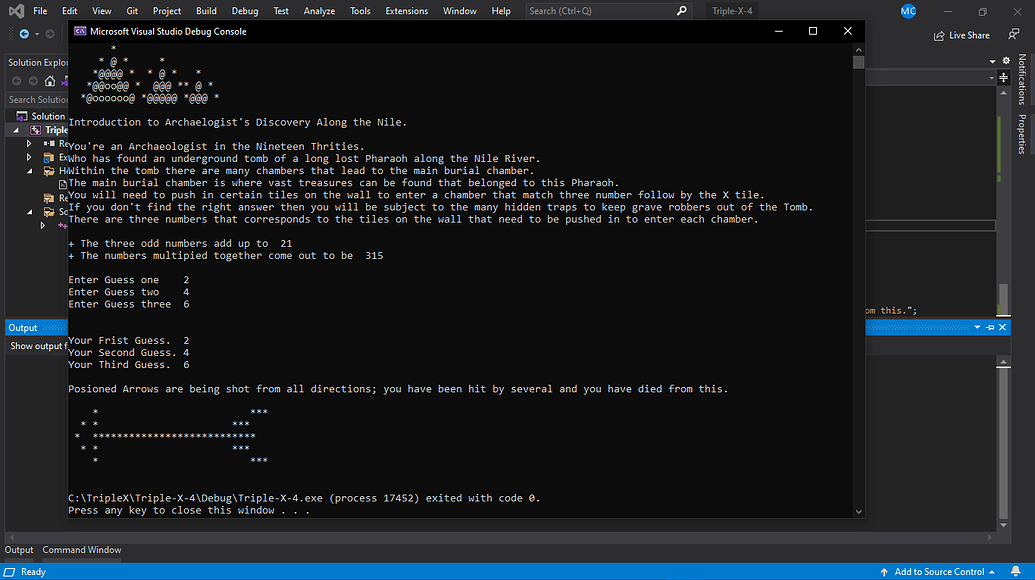Click the console icon in the Debug Console title bar
The image size is (1035, 580).
coord(80,31)
